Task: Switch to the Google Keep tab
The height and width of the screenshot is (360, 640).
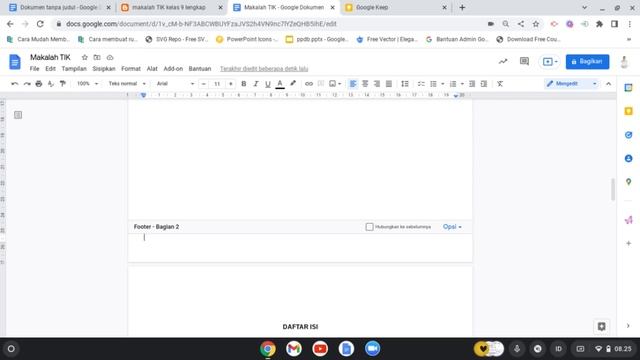Action: tap(396, 7)
